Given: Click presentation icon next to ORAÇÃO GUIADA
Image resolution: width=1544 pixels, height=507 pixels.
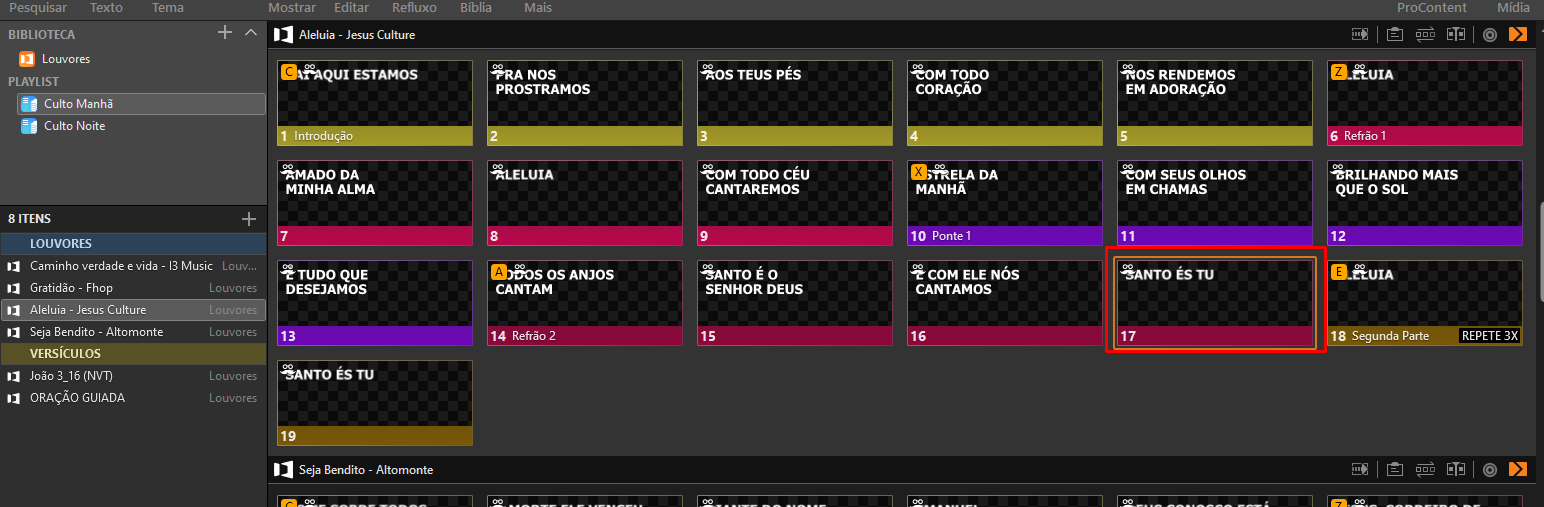Looking at the screenshot, I should point(14,398).
